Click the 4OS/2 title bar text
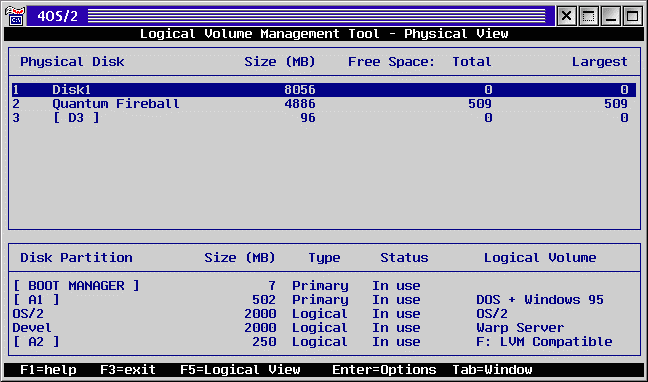The width and height of the screenshot is (648, 382). 57,17
